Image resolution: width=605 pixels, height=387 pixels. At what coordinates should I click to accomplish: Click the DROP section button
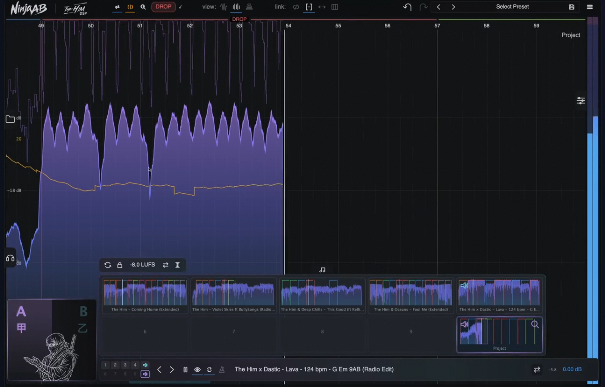tap(163, 7)
